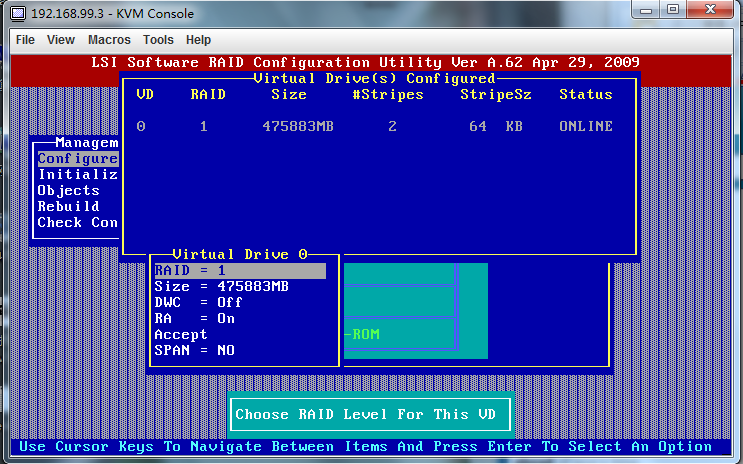Select Configure in Management menu
This screenshot has height=464, width=743.
[x=78, y=159]
